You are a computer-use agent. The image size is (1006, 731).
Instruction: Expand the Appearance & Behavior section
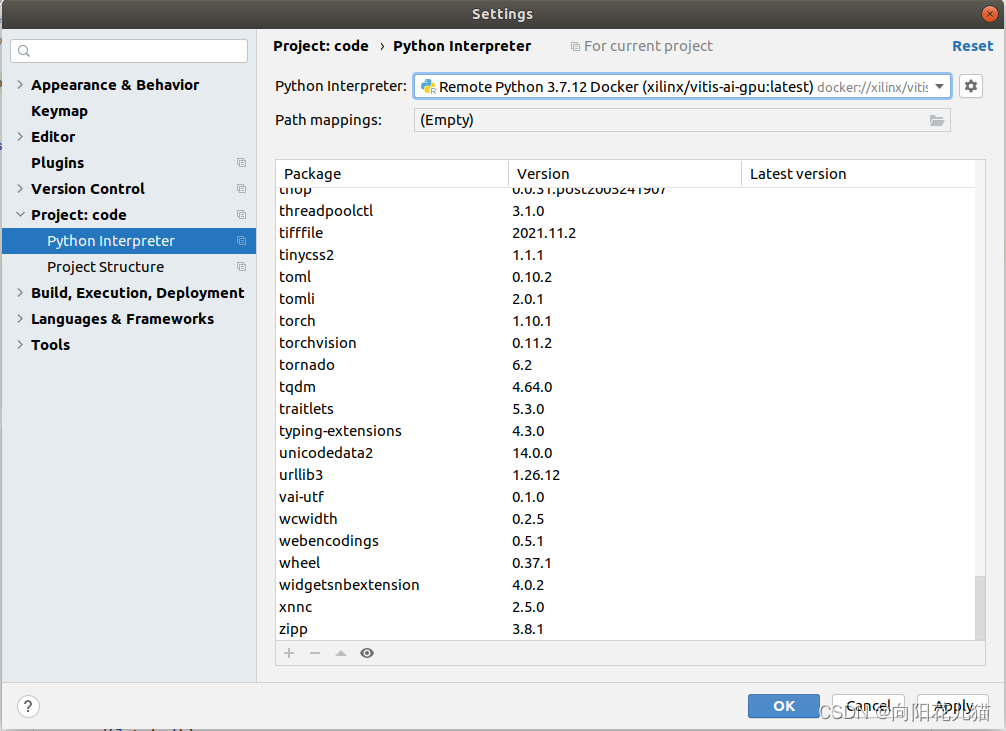tap(18, 85)
